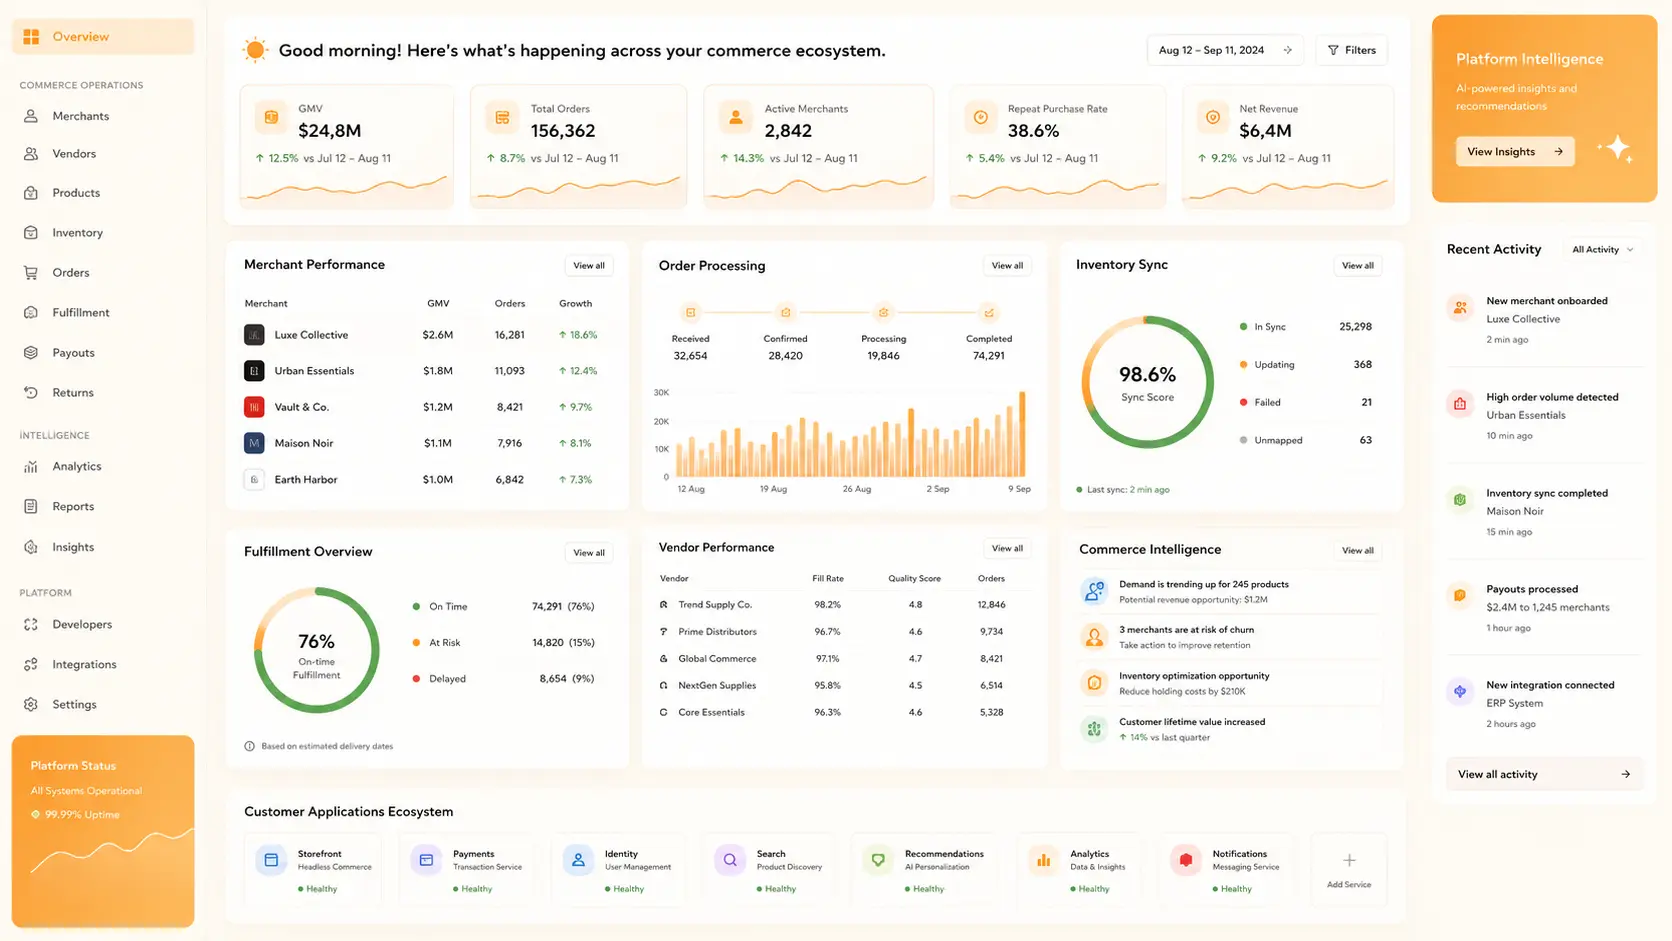
Task: Click the Filters button
Action: point(1352,50)
